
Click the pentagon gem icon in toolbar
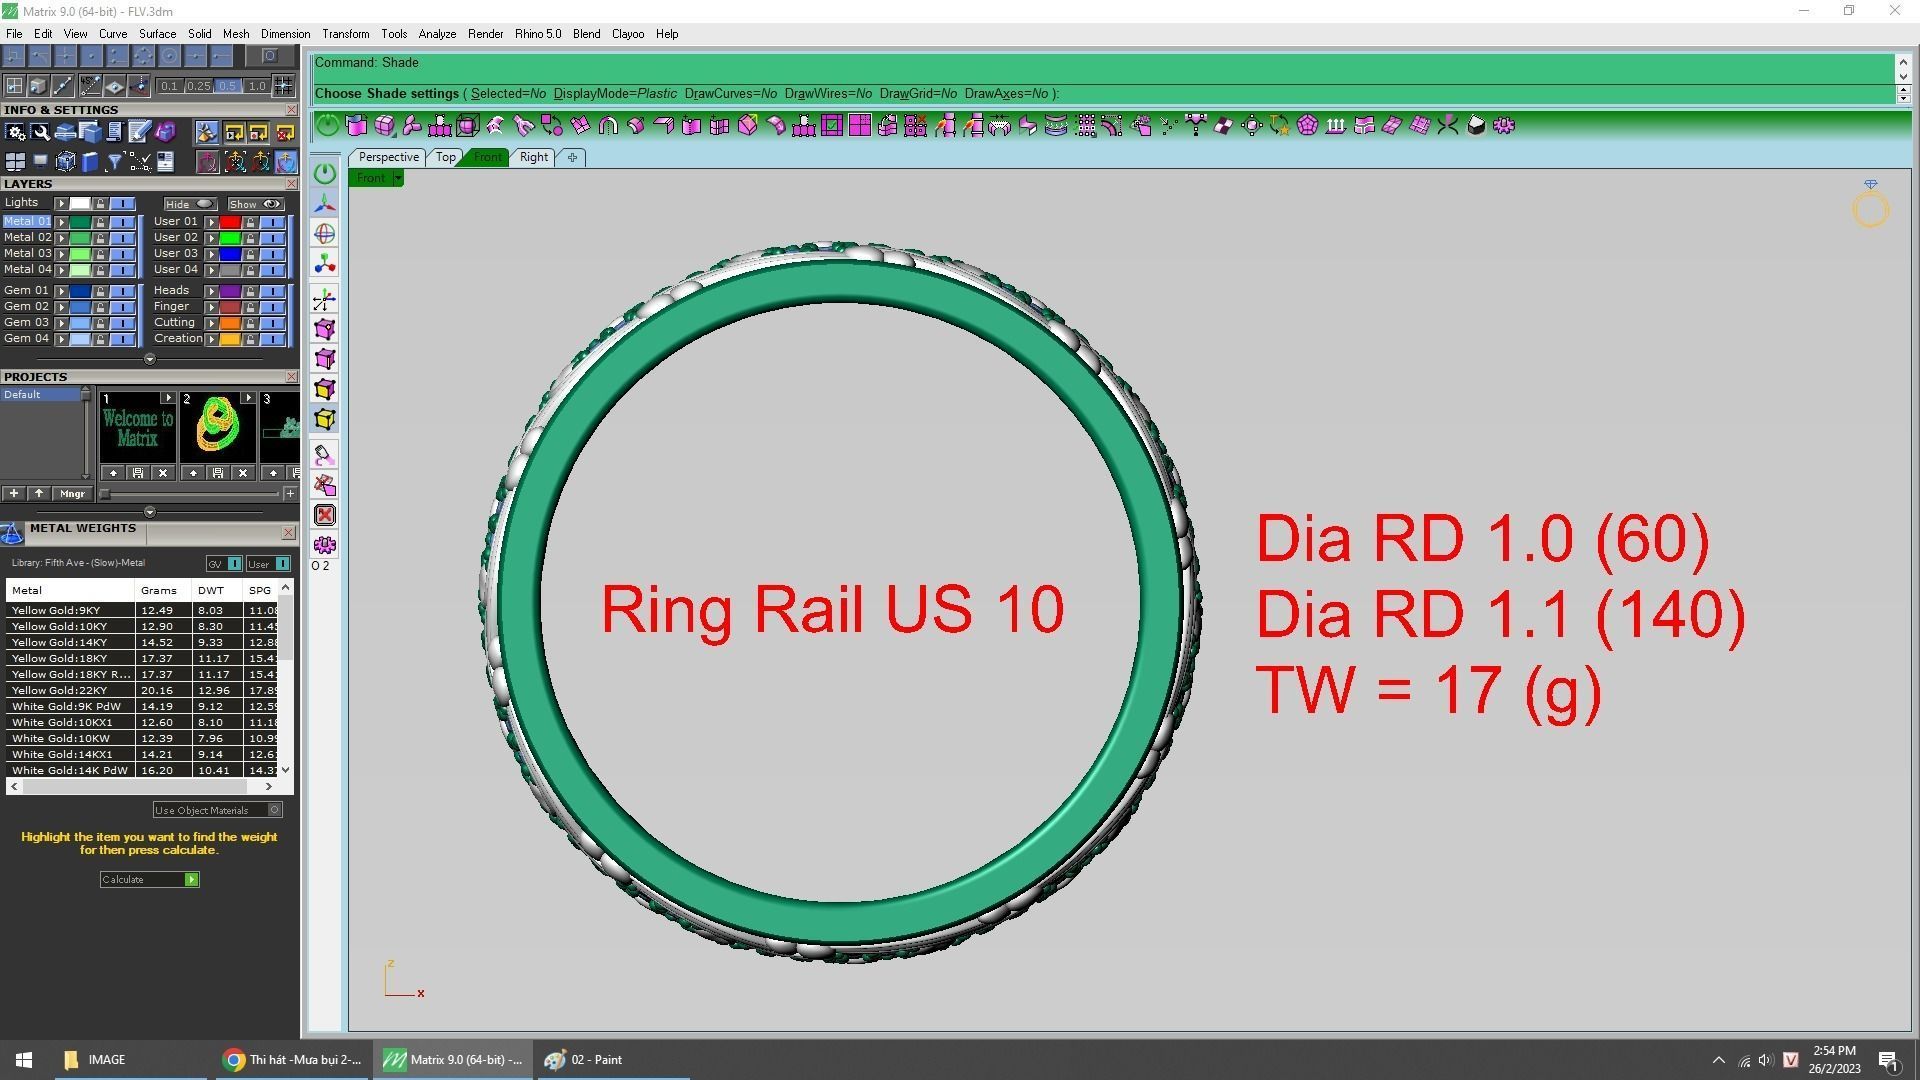[1307, 125]
